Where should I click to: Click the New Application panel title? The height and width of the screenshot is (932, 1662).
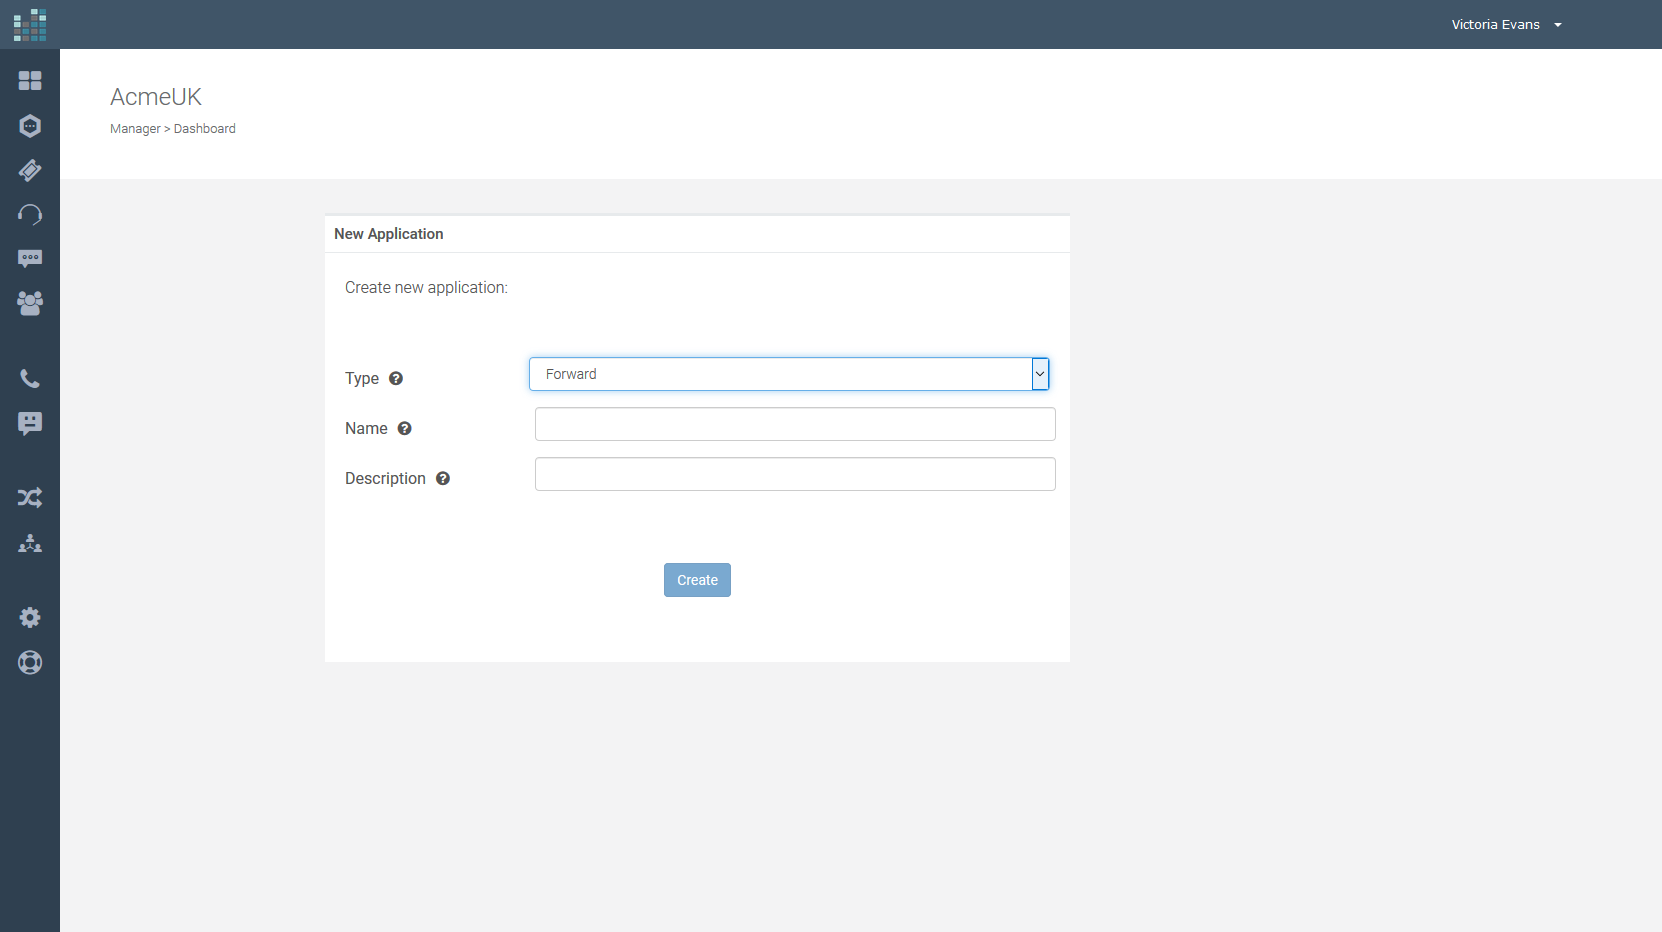point(389,234)
